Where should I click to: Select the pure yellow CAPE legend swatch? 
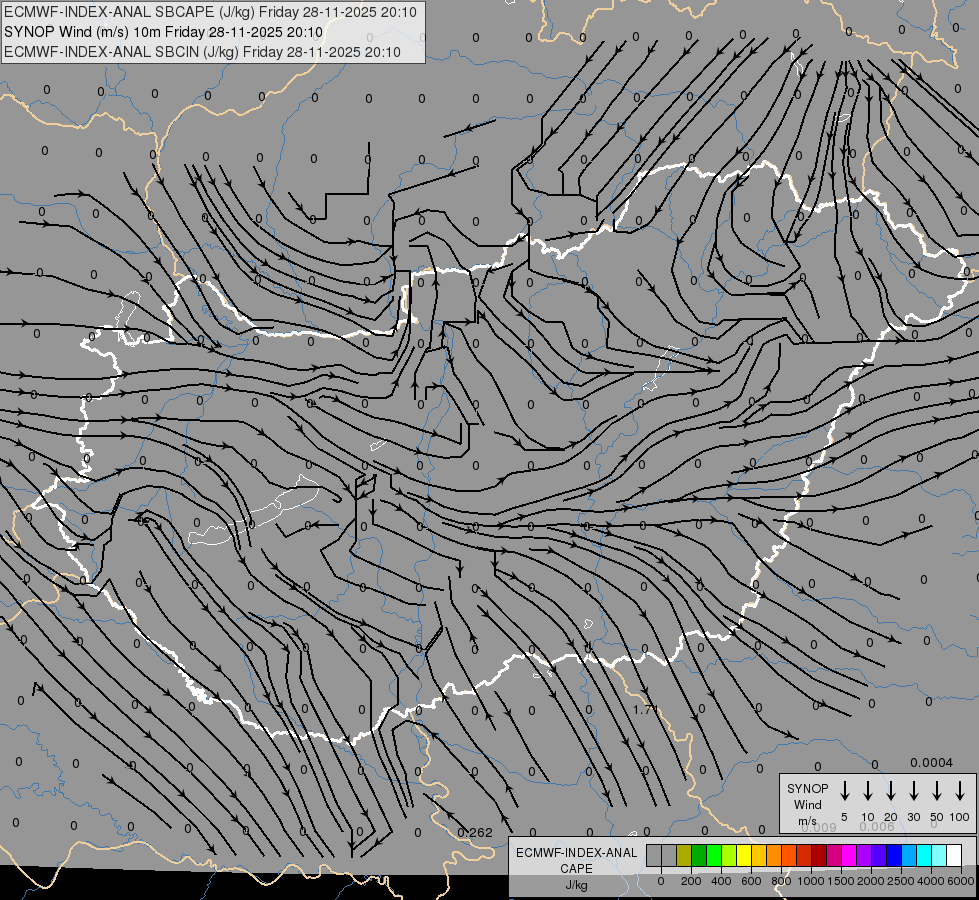coord(744,855)
